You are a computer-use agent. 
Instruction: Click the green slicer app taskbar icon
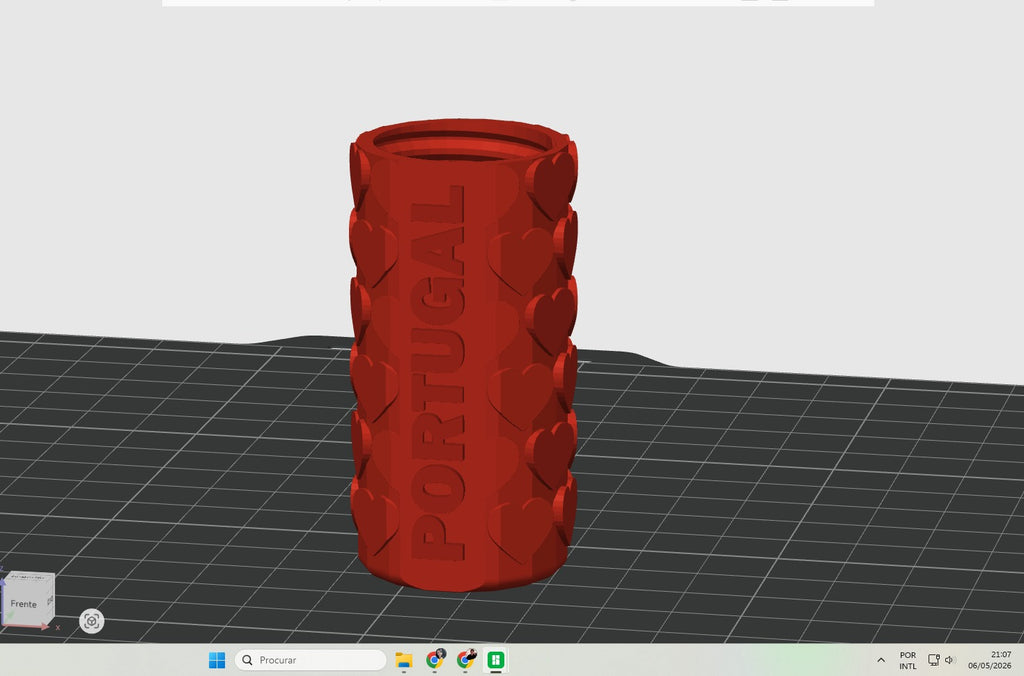click(x=496, y=660)
